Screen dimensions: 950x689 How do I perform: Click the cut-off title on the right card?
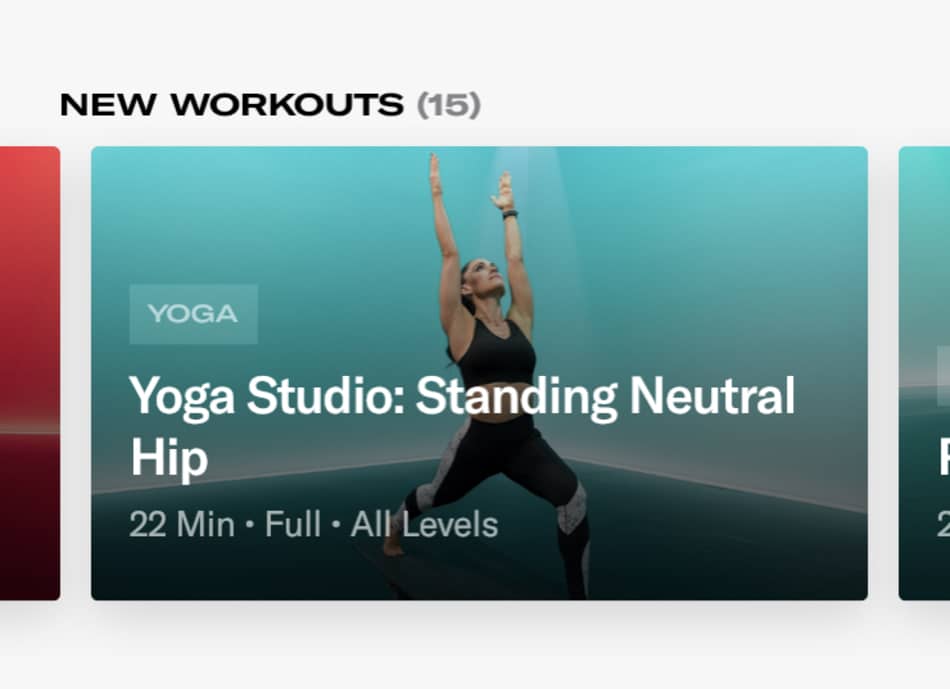(945, 459)
